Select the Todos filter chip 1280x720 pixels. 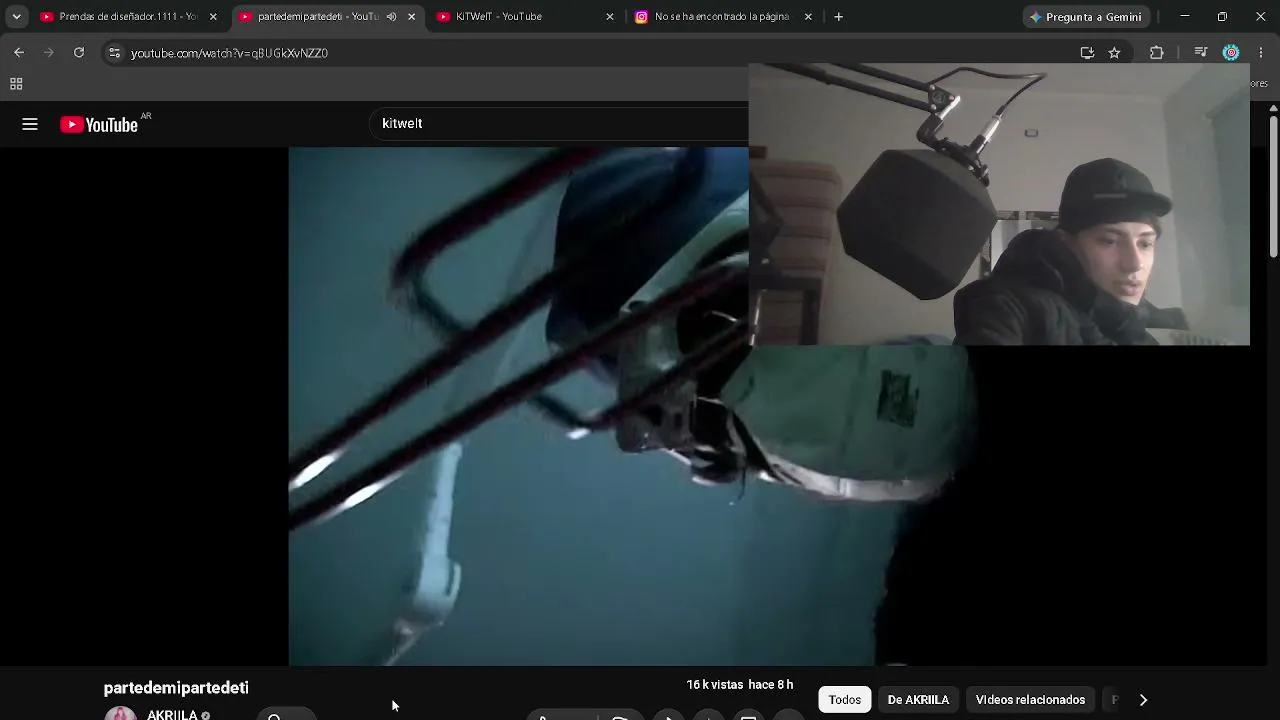pos(845,700)
